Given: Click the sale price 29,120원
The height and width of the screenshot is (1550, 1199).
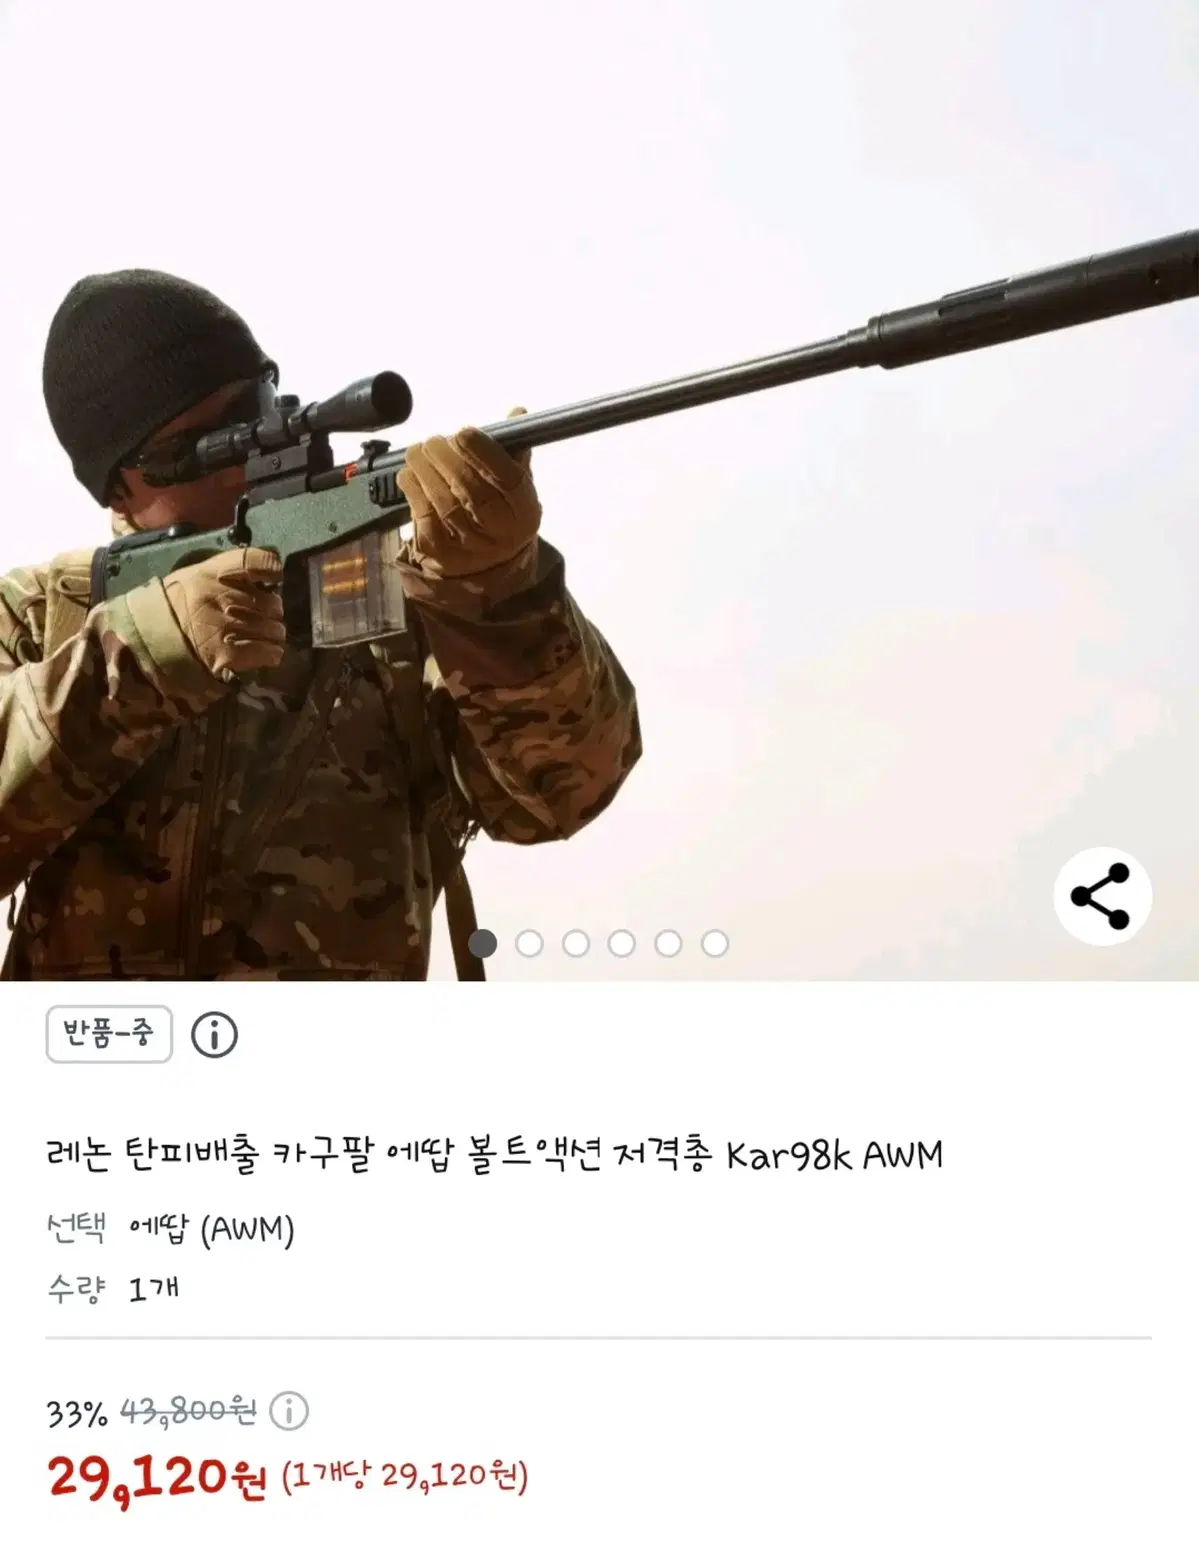Looking at the screenshot, I should pos(157,1478).
